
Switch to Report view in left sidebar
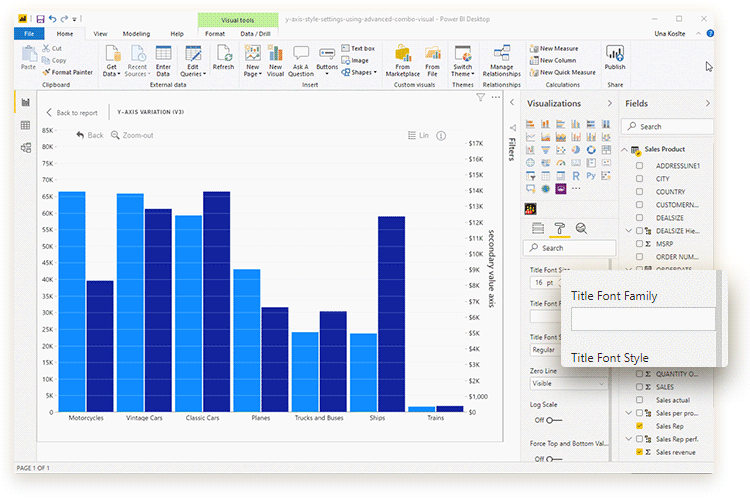(26, 102)
